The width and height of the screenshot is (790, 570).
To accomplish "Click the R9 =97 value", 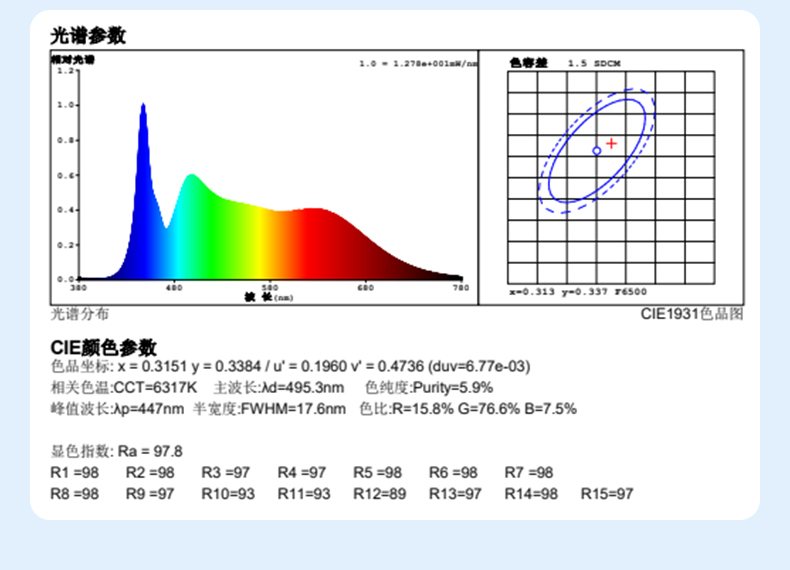I will click(x=151, y=494).
